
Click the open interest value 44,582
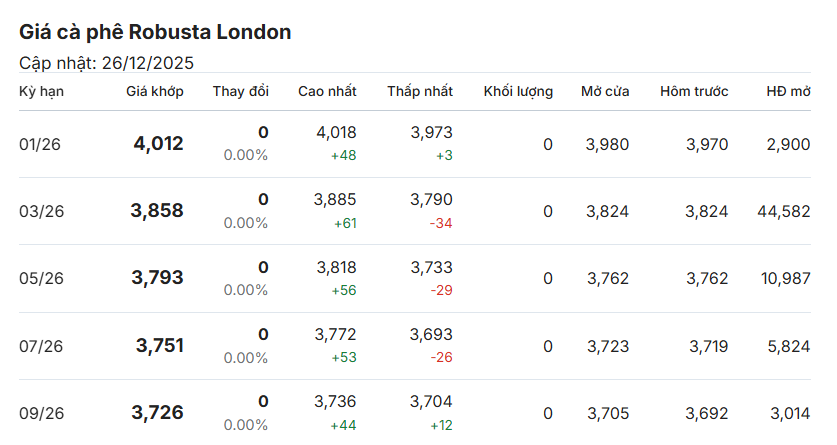pos(783,211)
